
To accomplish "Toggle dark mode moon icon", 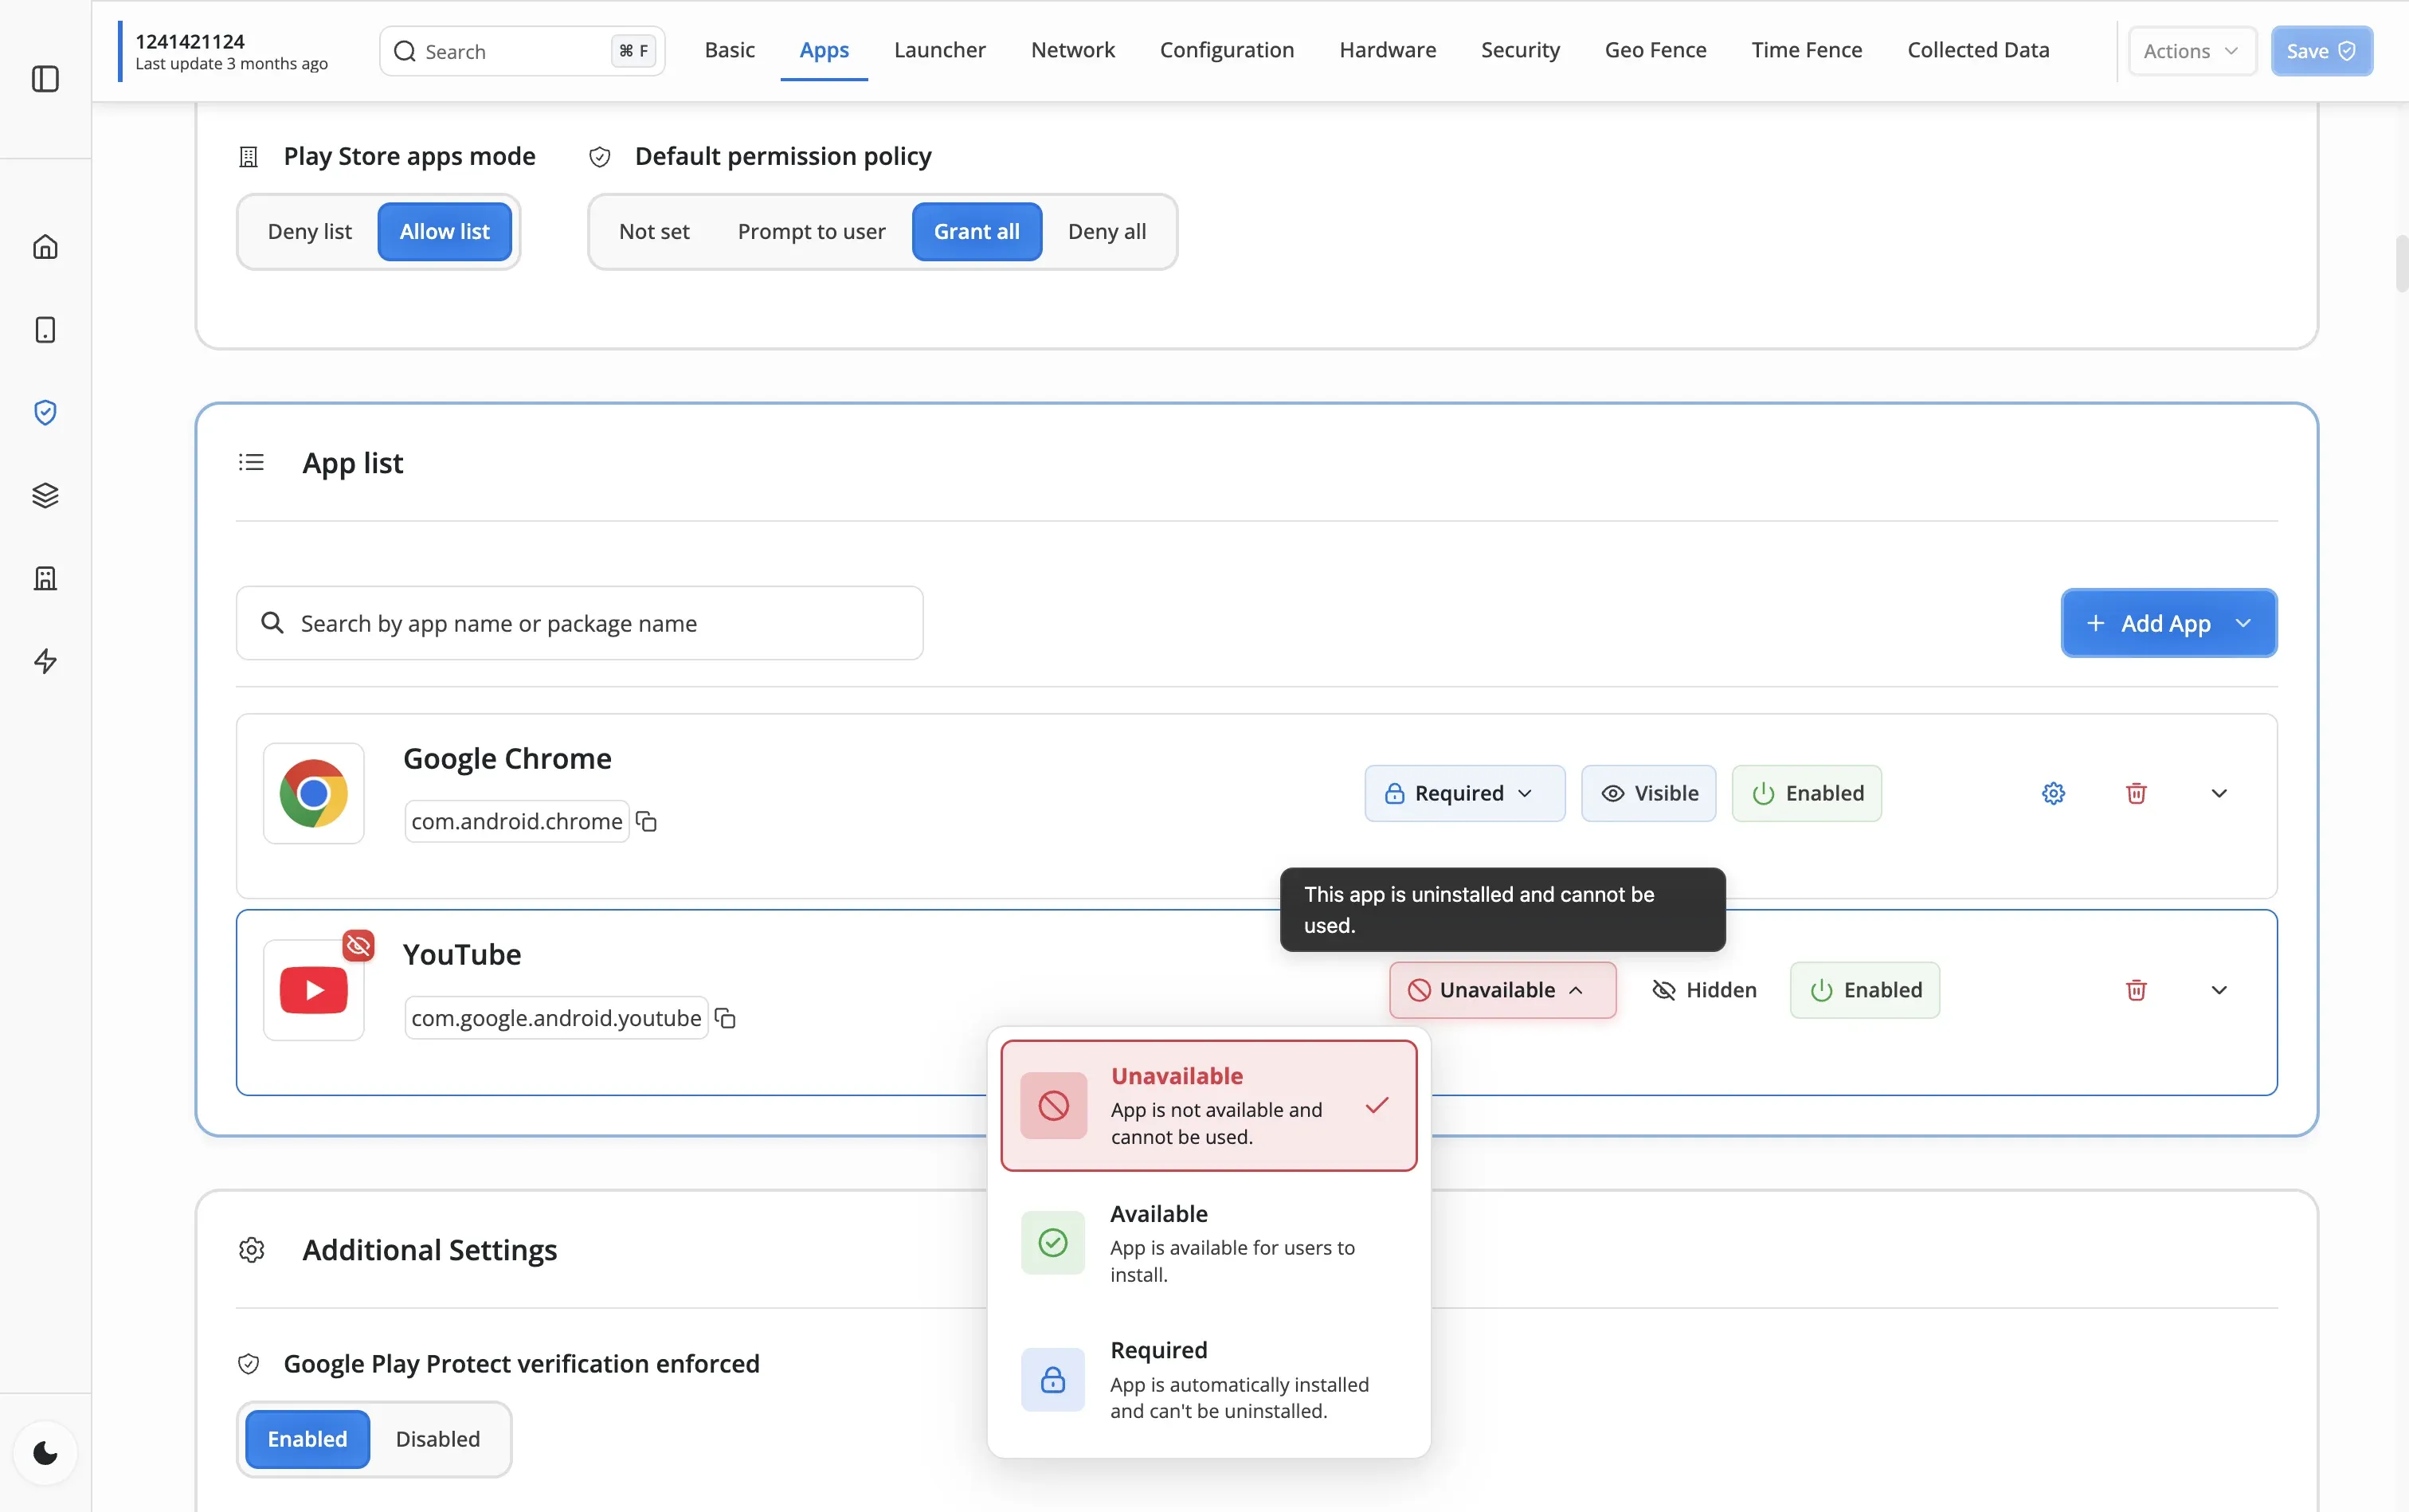I will tap(45, 1453).
